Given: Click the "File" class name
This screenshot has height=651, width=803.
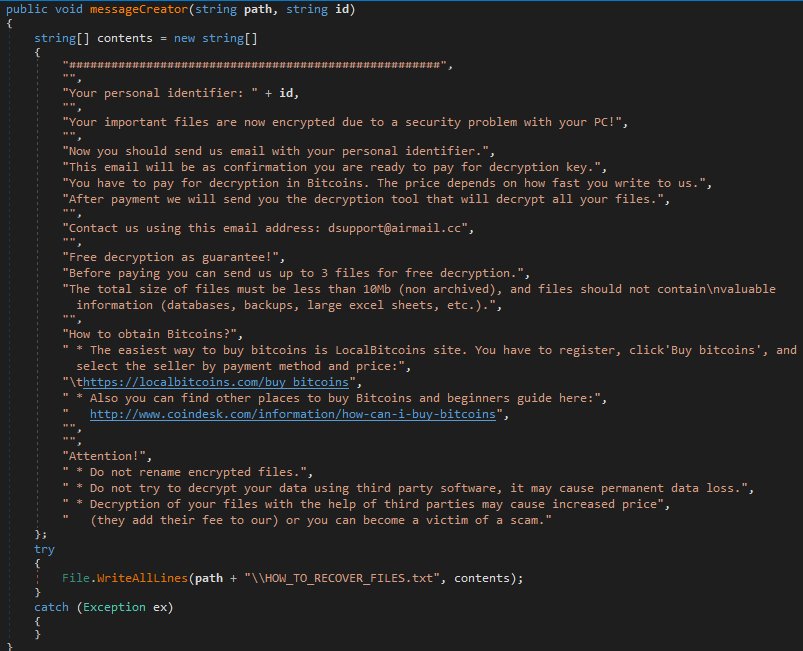Looking at the screenshot, I should click(x=76, y=578).
